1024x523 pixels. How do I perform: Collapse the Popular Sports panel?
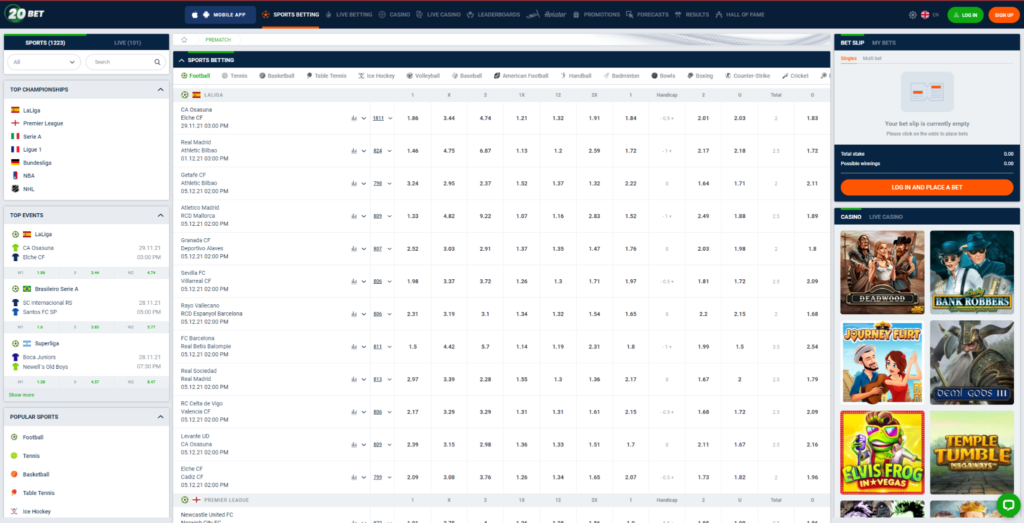(x=160, y=417)
